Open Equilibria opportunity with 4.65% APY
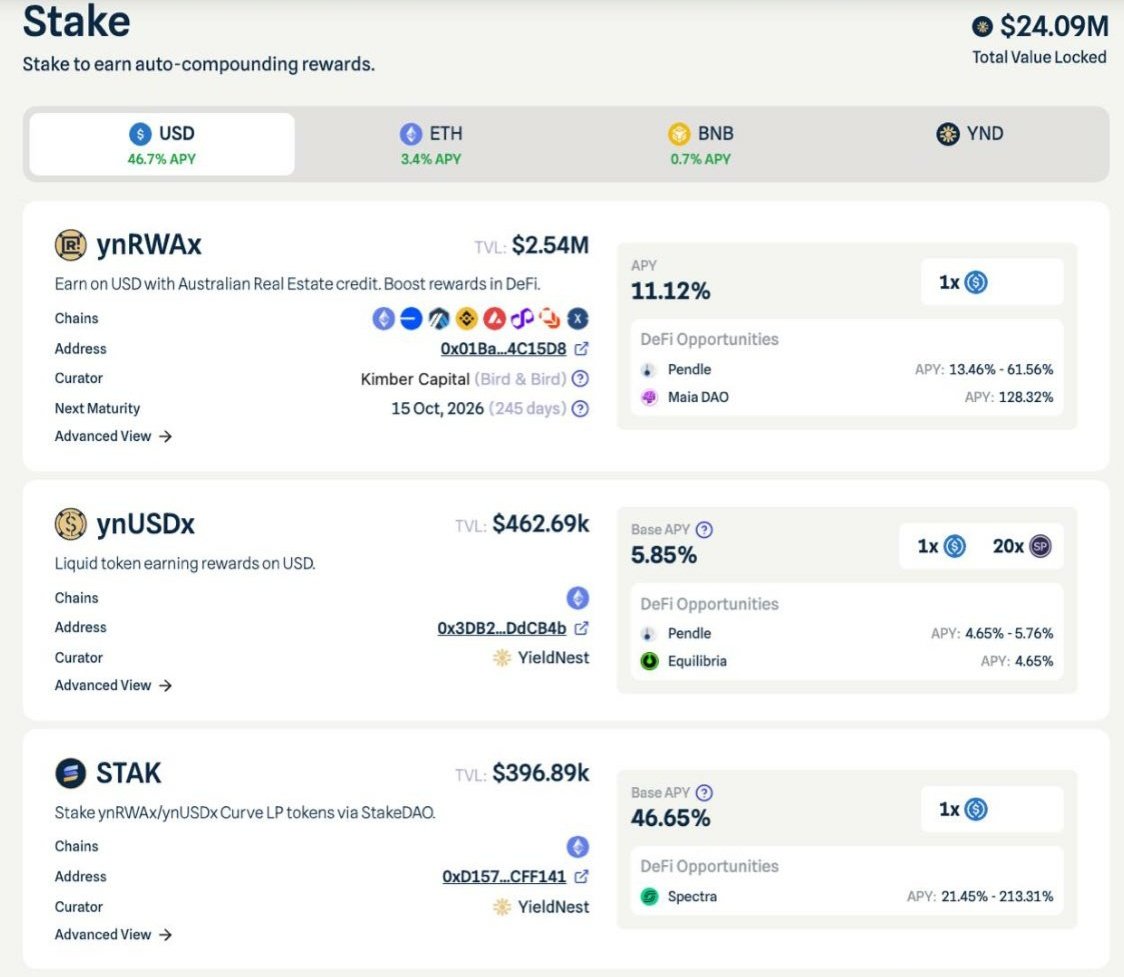1124x977 pixels. pos(847,661)
